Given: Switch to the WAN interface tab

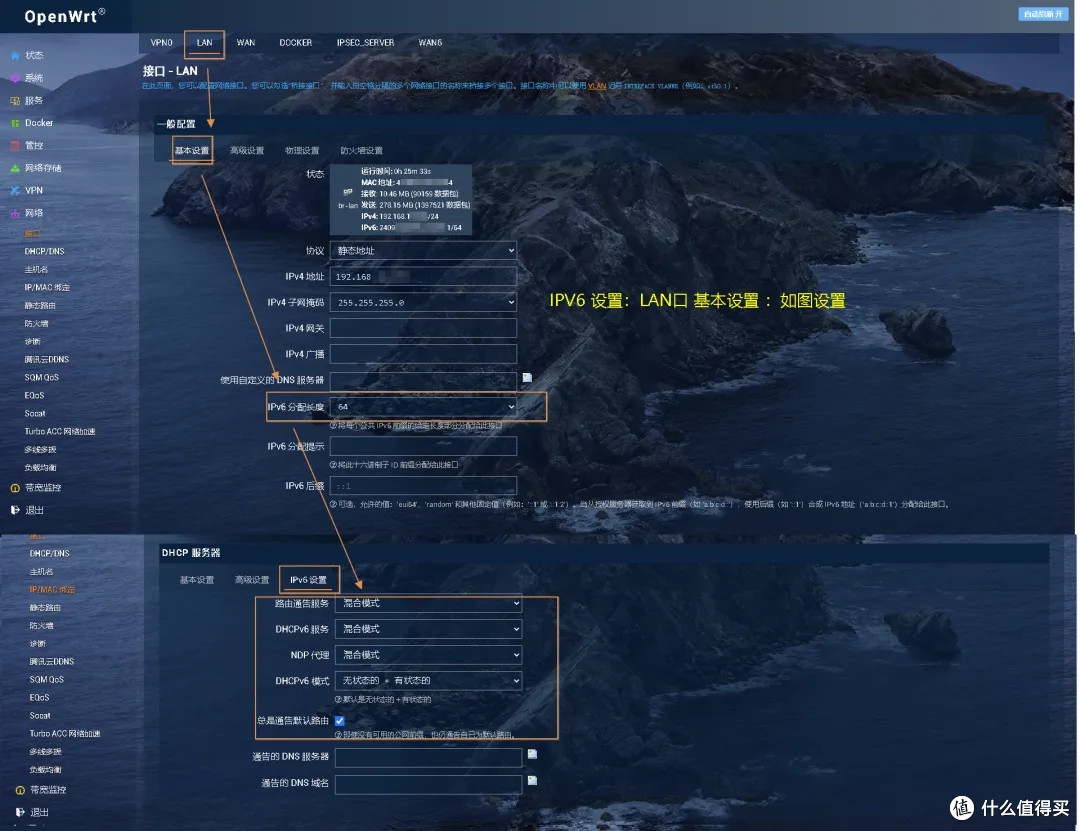Looking at the screenshot, I should coord(246,43).
